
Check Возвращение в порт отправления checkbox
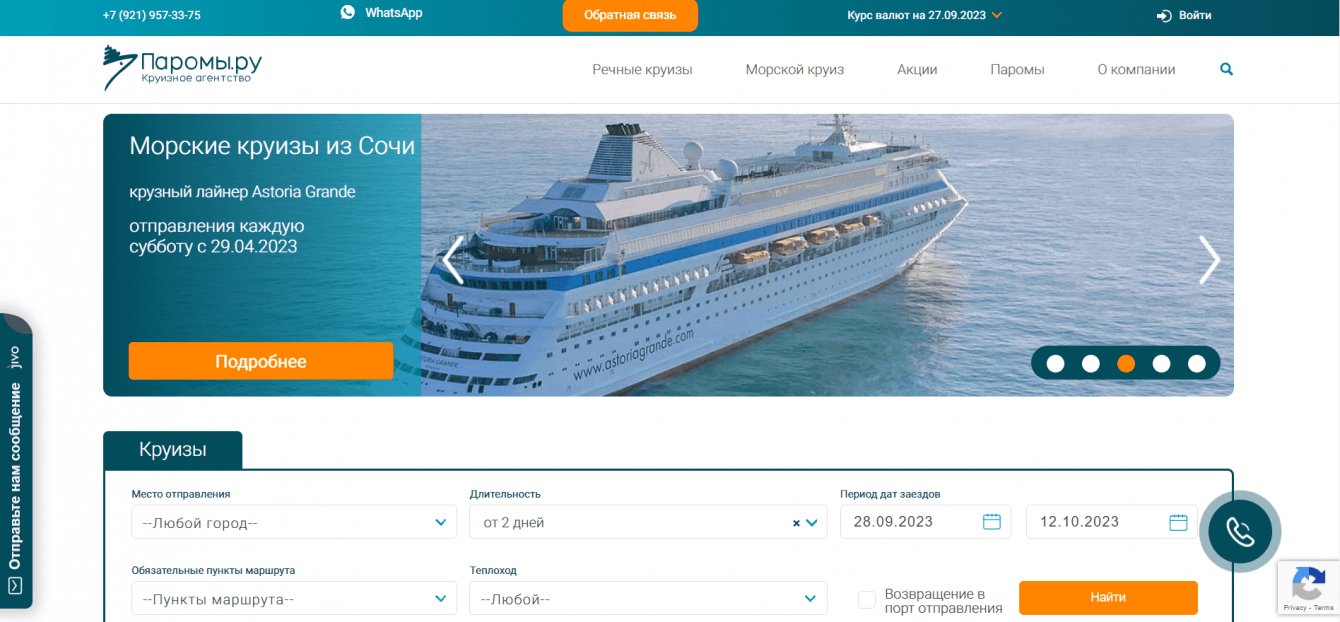pos(867,600)
